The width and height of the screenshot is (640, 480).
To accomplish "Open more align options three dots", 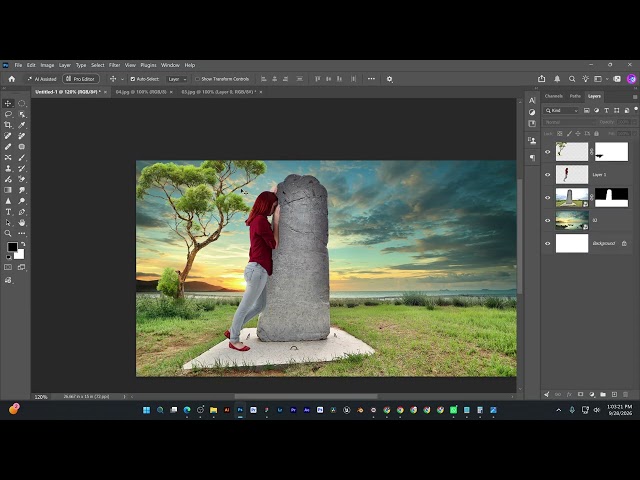I will (x=371, y=79).
